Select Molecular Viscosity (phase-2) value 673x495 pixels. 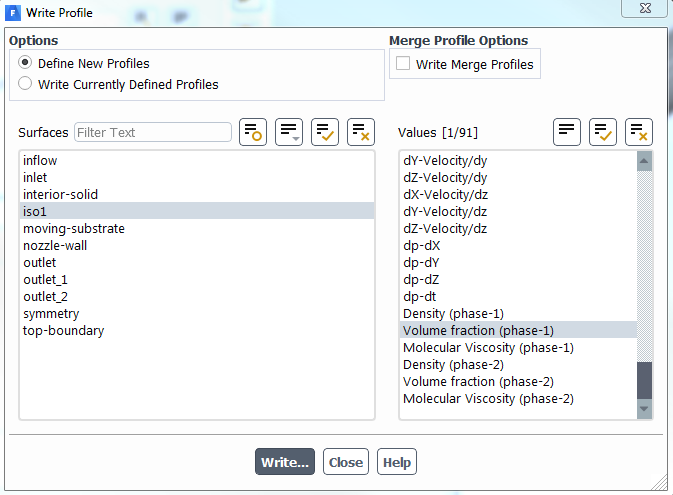pyautogui.click(x=518, y=398)
